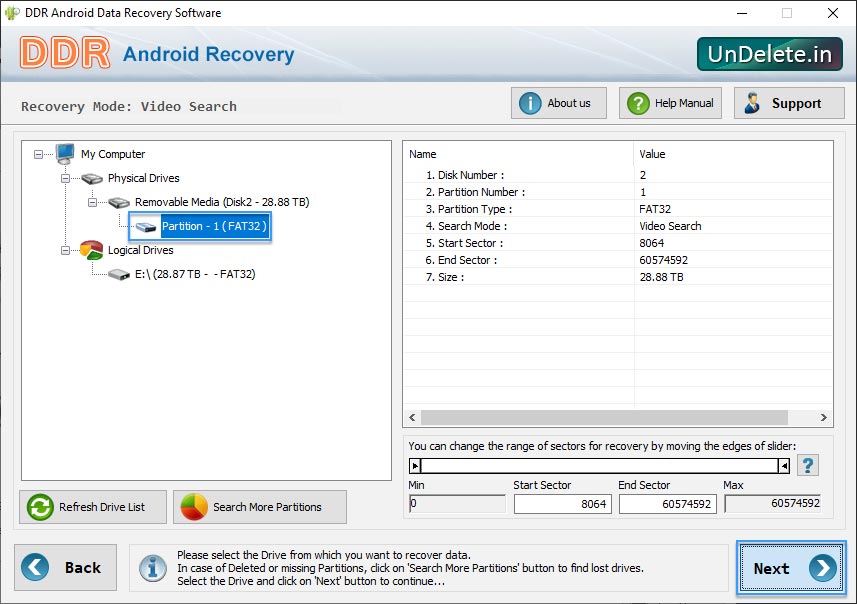Image resolution: width=857 pixels, height=604 pixels.
Task: Click the Value column header
Action: pos(733,154)
